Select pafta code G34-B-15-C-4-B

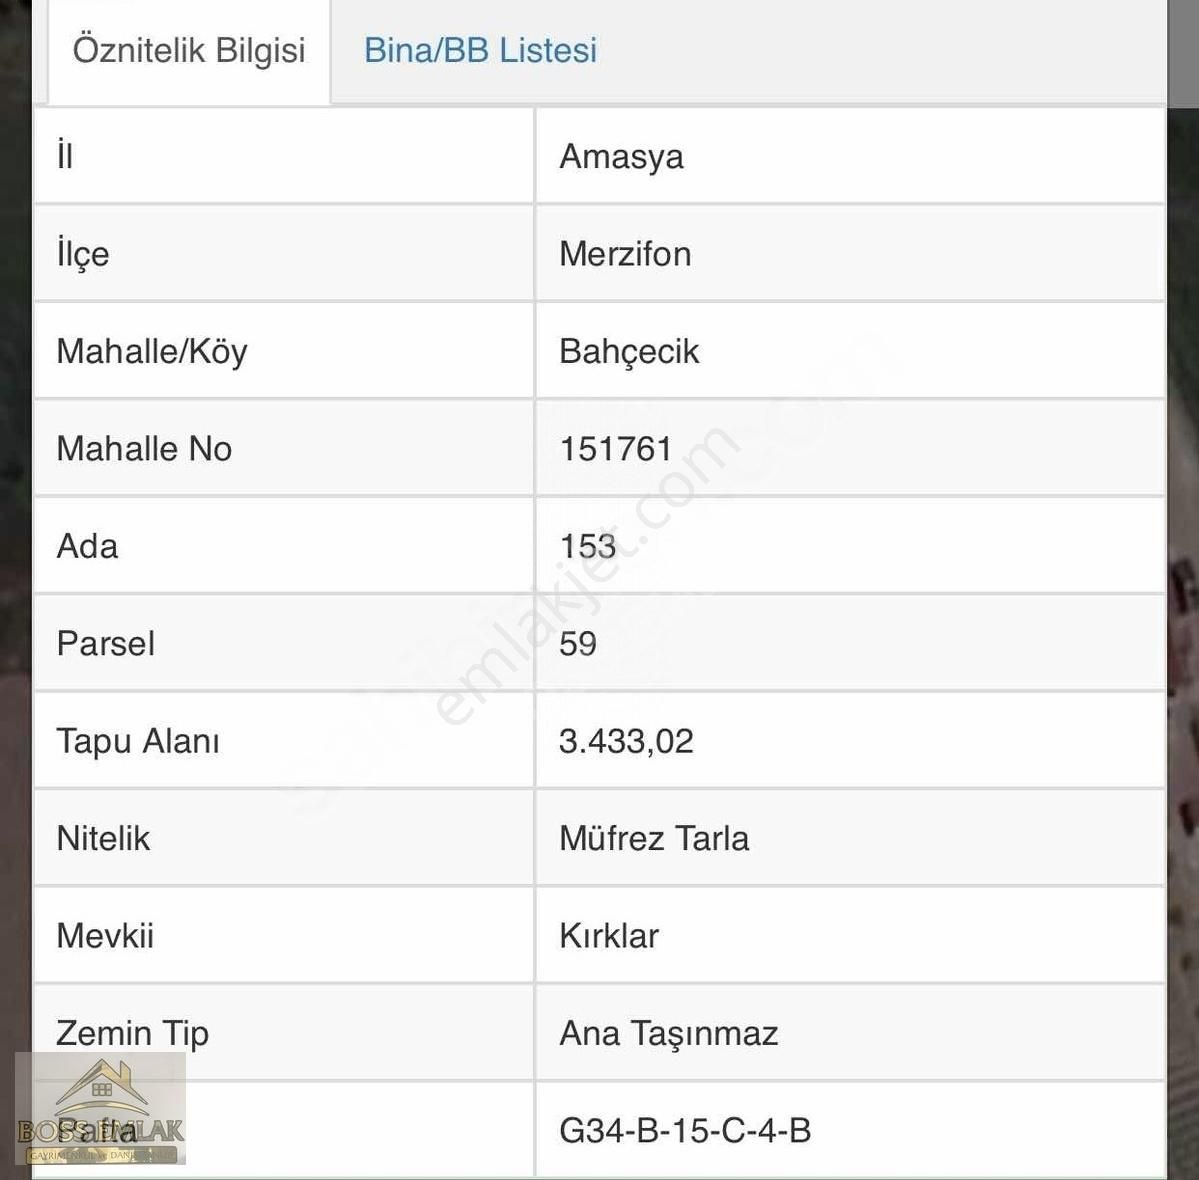pyautogui.click(x=685, y=1130)
